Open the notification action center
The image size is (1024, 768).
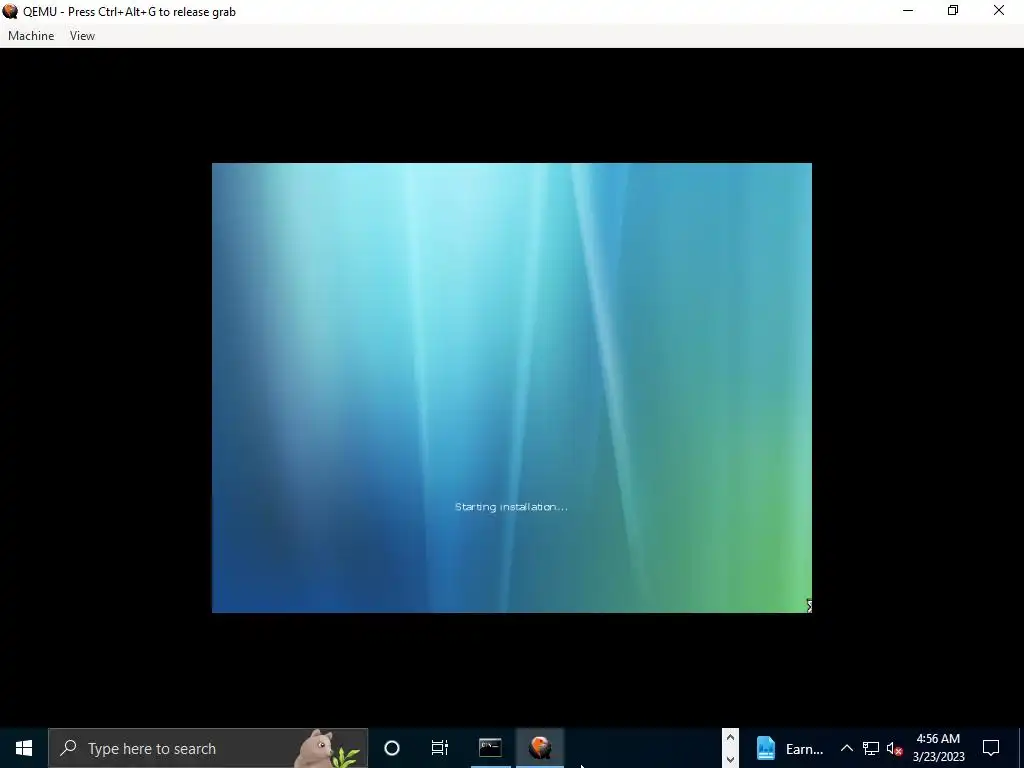[x=991, y=748]
